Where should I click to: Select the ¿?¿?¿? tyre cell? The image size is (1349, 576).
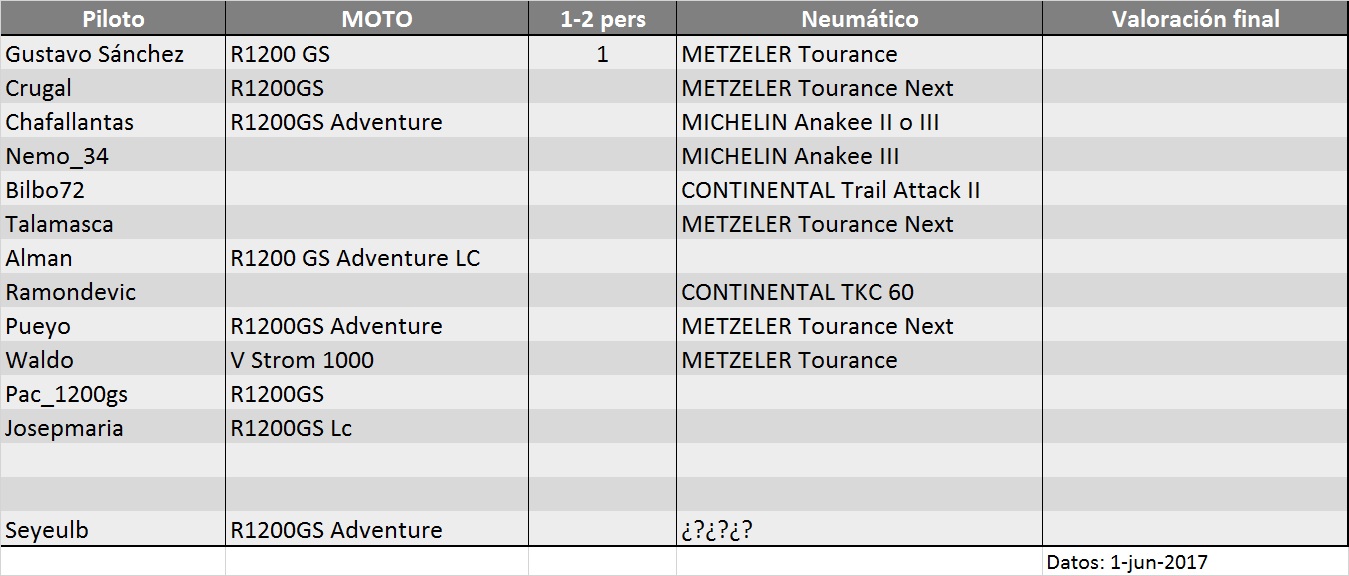(859, 530)
